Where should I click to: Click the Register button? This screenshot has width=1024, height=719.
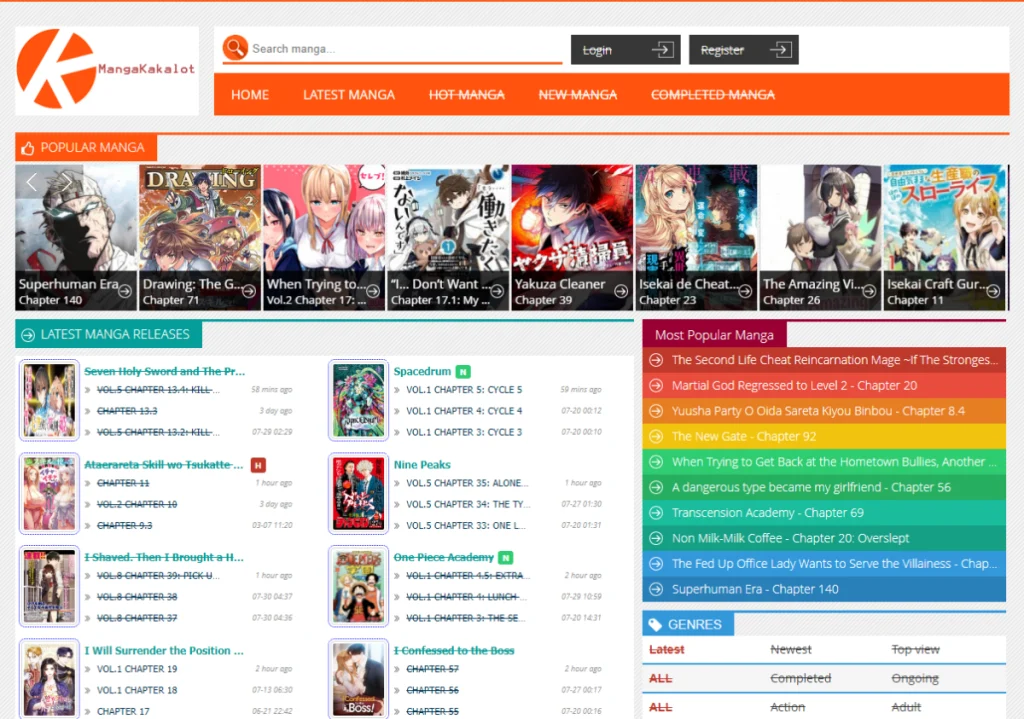coord(744,50)
